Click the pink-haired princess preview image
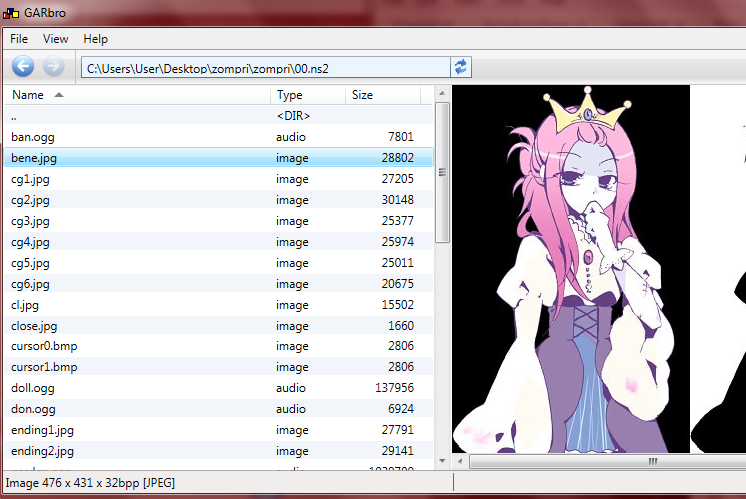Viewport: 746px width, 499px height. click(570, 269)
